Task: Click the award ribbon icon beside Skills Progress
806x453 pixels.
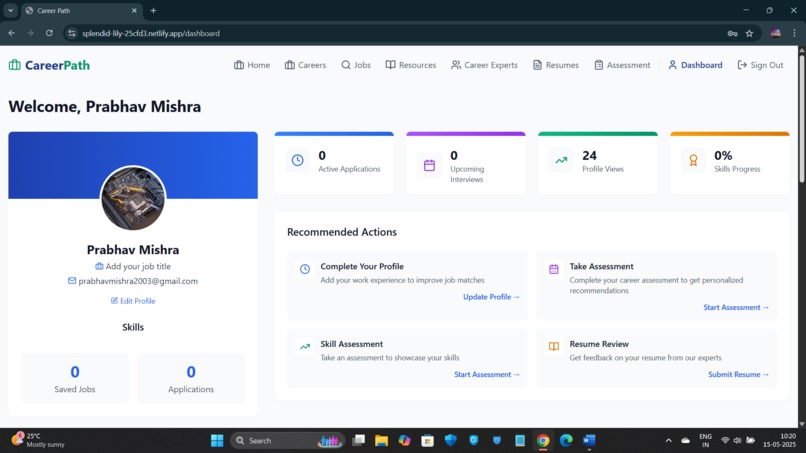Action: (693, 160)
